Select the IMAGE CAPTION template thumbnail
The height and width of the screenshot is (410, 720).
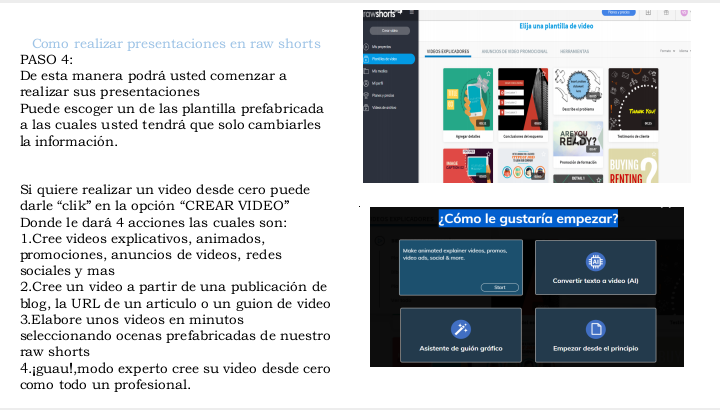467,166
